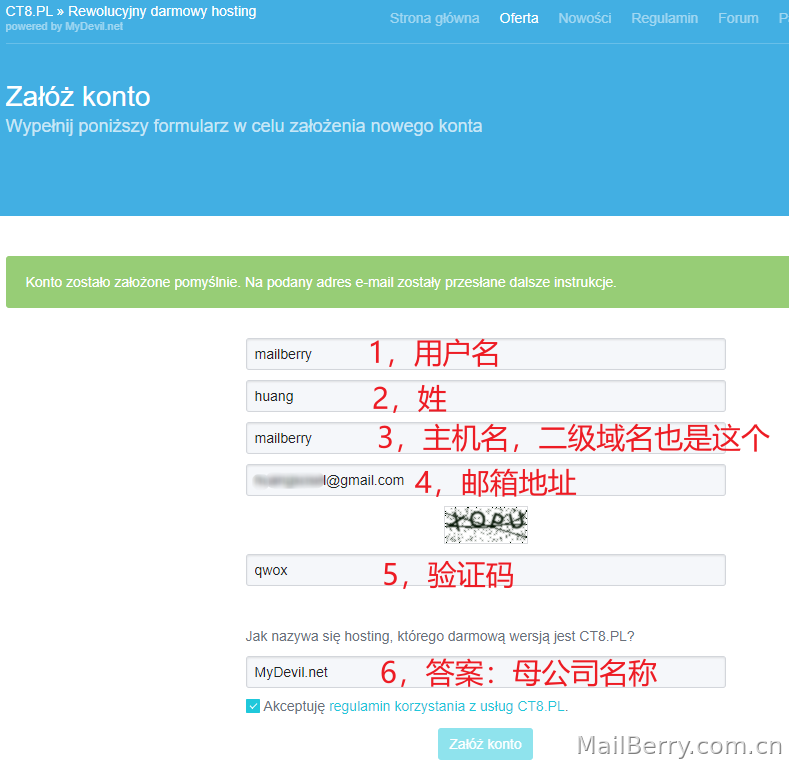Open the Oferta menu item
Image resolution: width=789 pixels, height=763 pixels.
(519, 18)
